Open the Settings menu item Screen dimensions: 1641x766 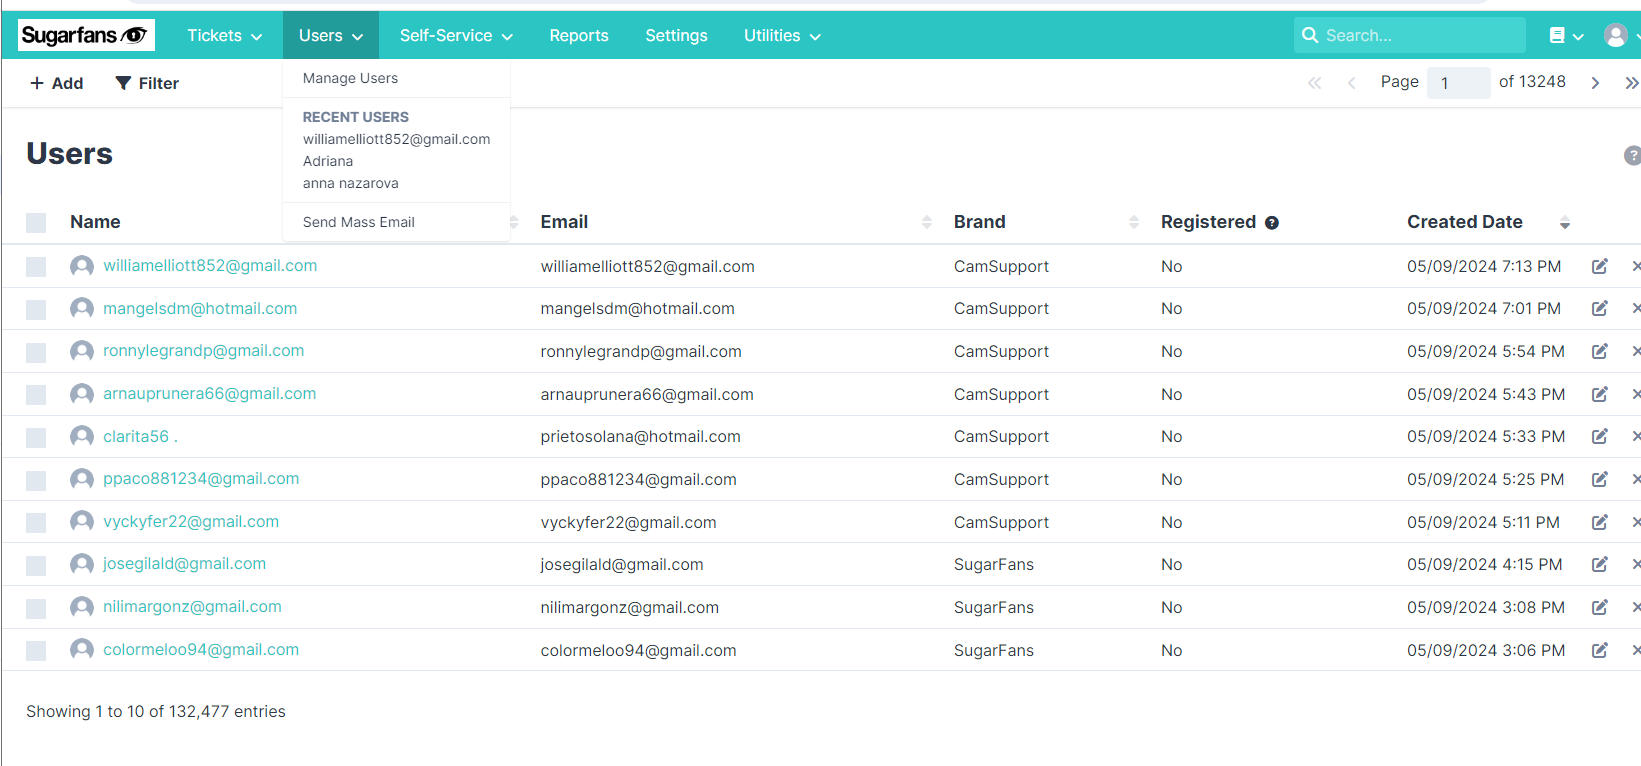click(x=676, y=36)
